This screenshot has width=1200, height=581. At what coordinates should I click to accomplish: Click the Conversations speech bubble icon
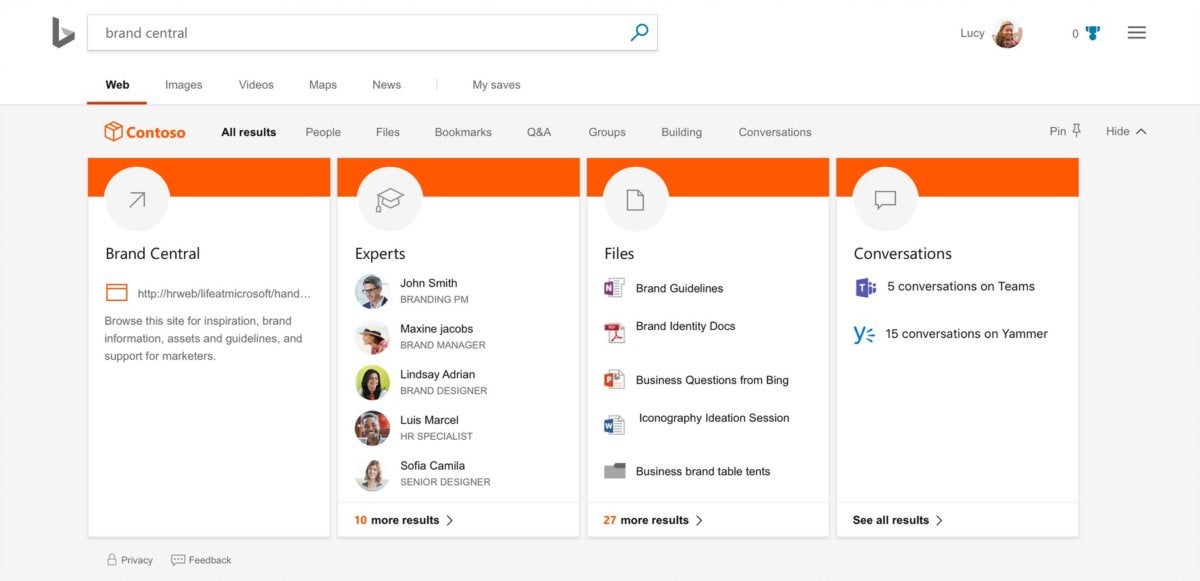(885, 199)
